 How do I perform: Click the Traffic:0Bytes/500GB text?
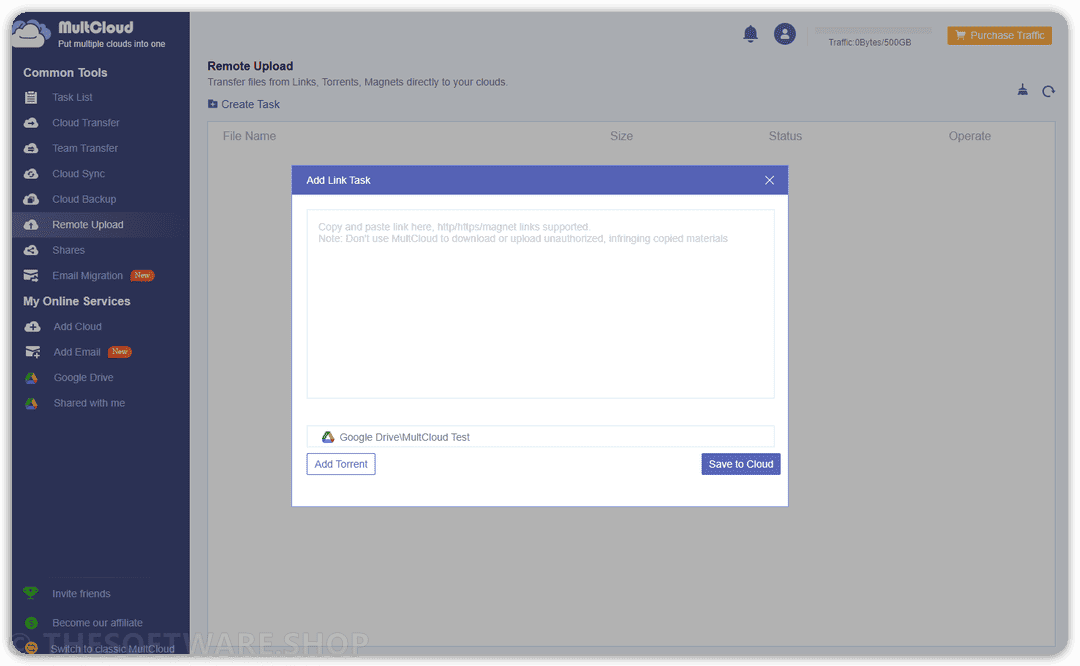point(870,43)
